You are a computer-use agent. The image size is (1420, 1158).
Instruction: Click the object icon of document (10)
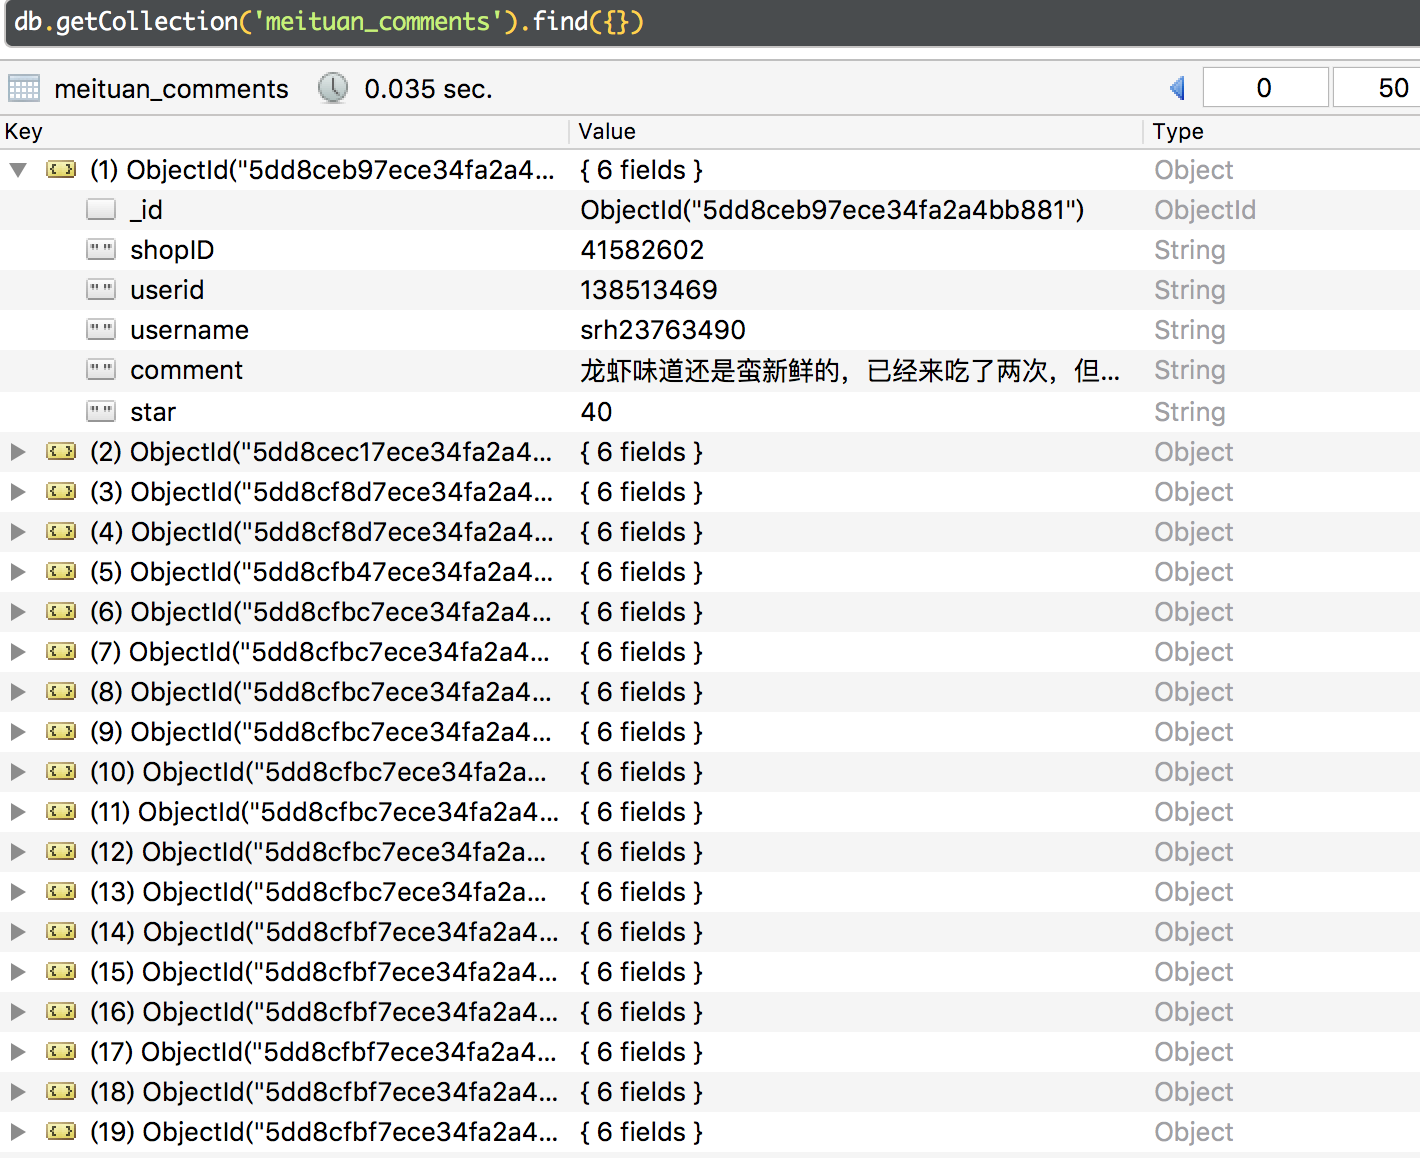pos(61,772)
